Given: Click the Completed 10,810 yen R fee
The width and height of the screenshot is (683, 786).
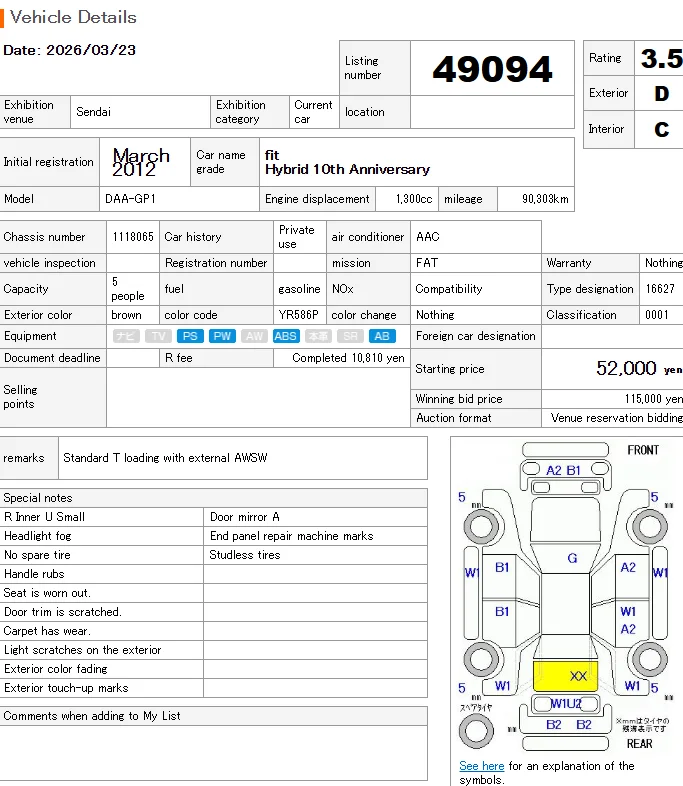Looking at the screenshot, I should [348, 358].
